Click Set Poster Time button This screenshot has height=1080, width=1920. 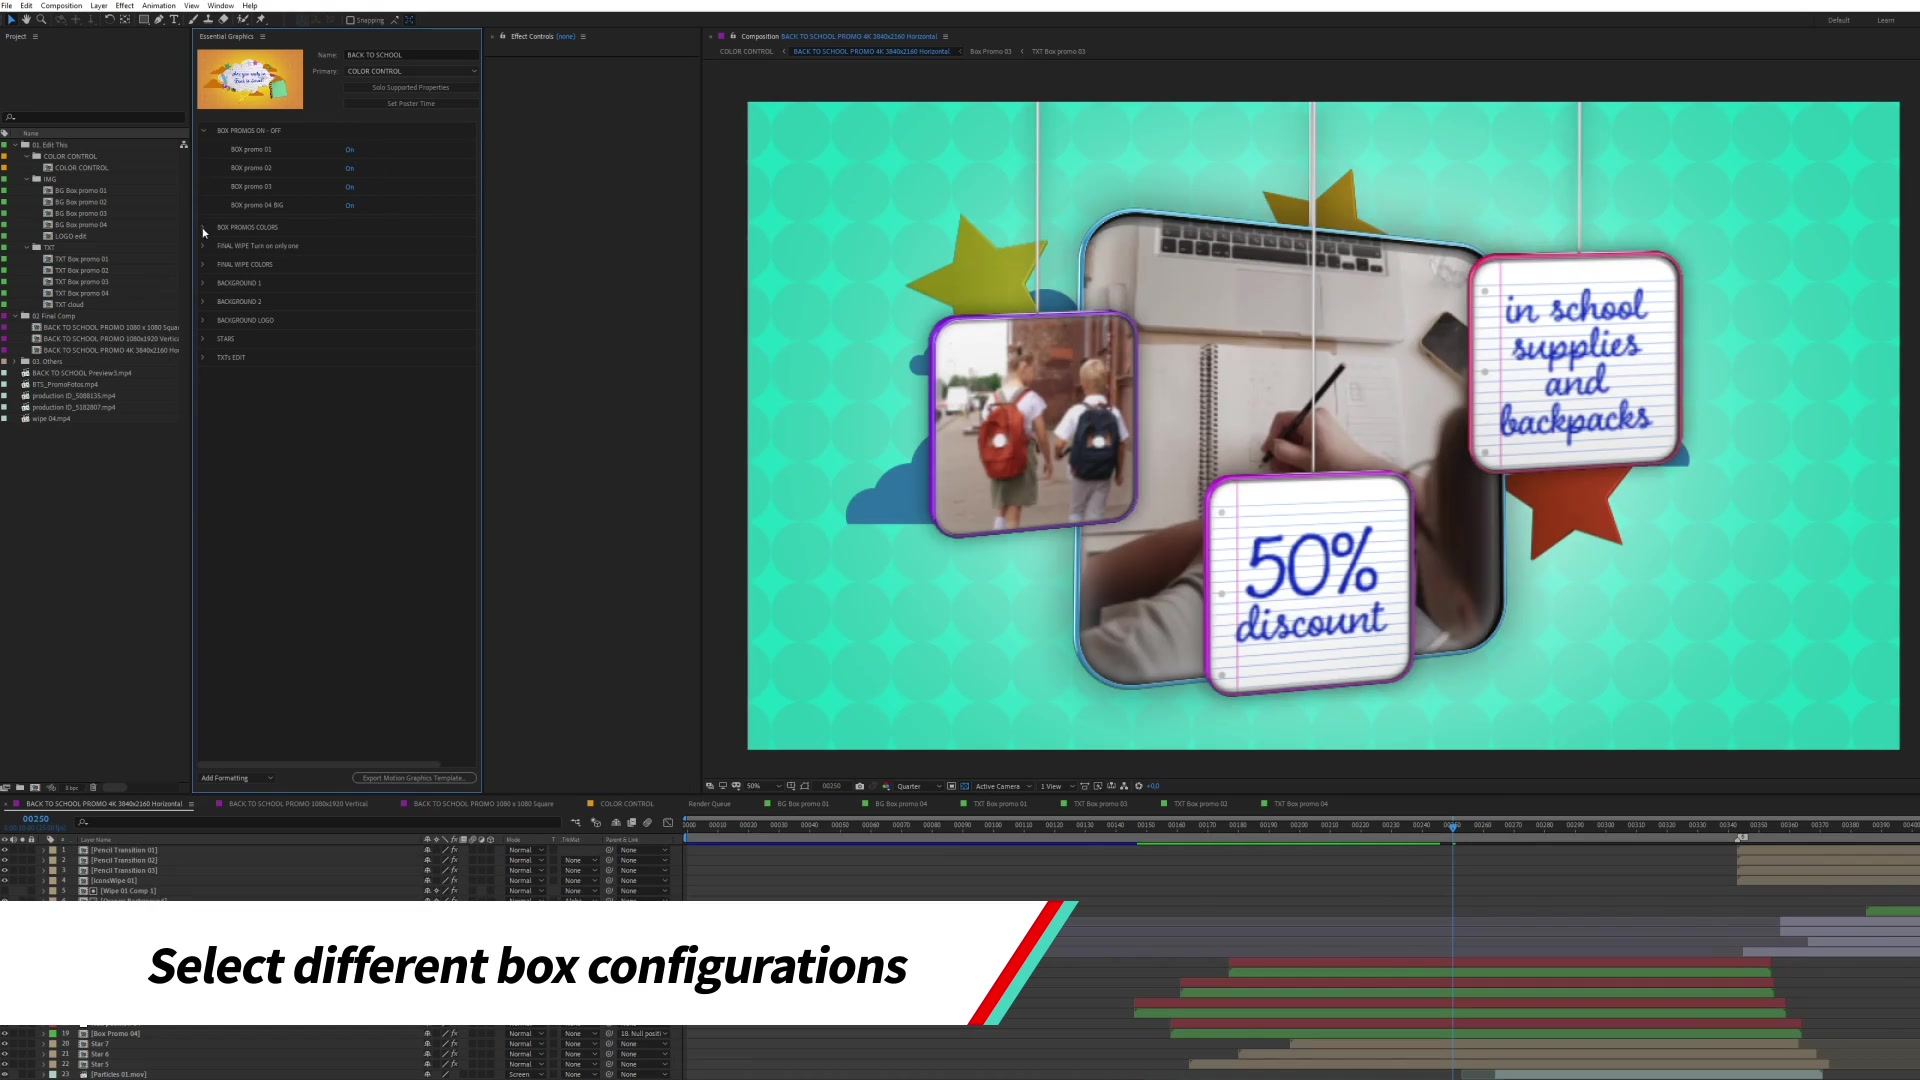coord(411,104)
